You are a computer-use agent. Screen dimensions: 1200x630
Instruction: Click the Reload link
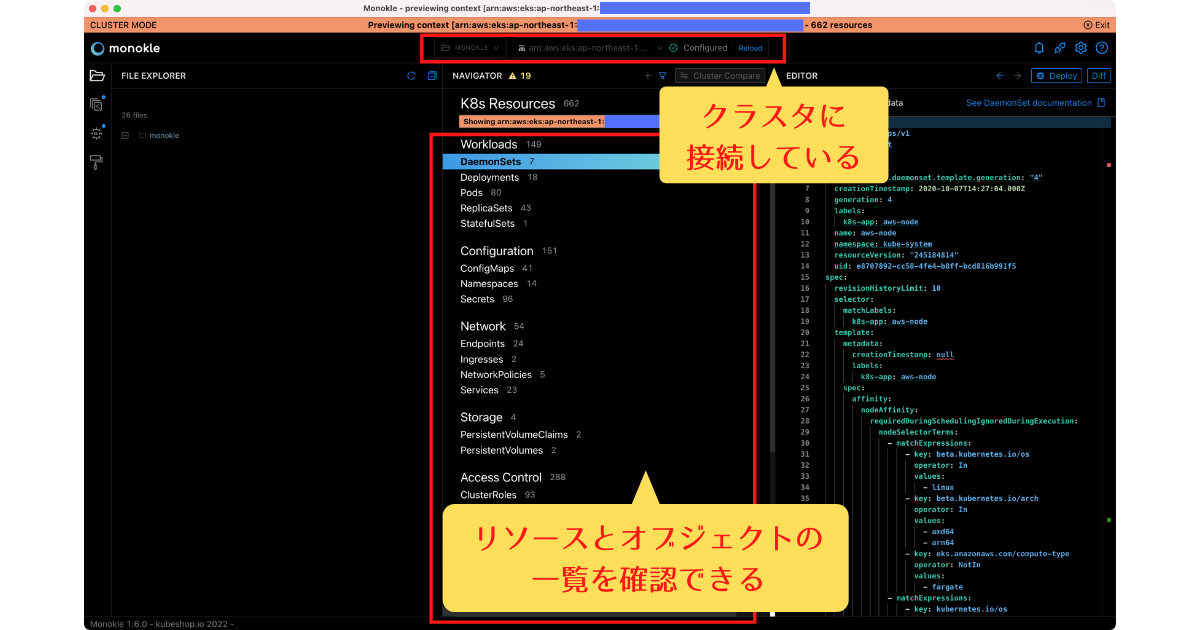click(x=750, y=48)
